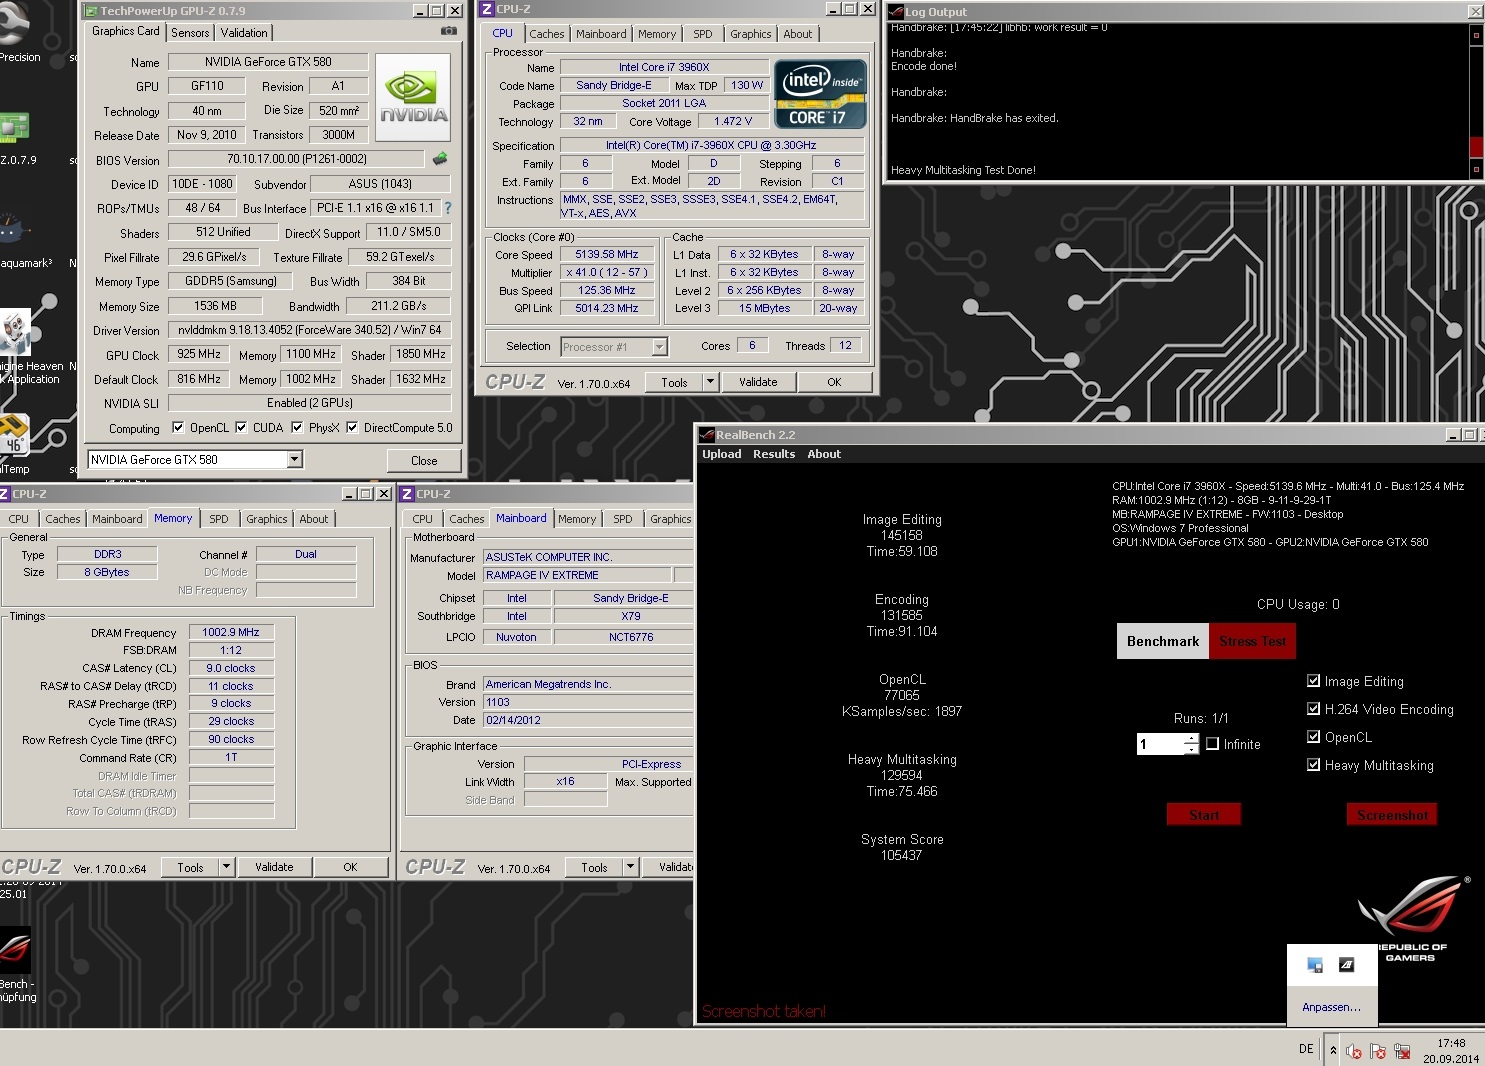Show hidden tray icons arrow

point(1333,1050)
